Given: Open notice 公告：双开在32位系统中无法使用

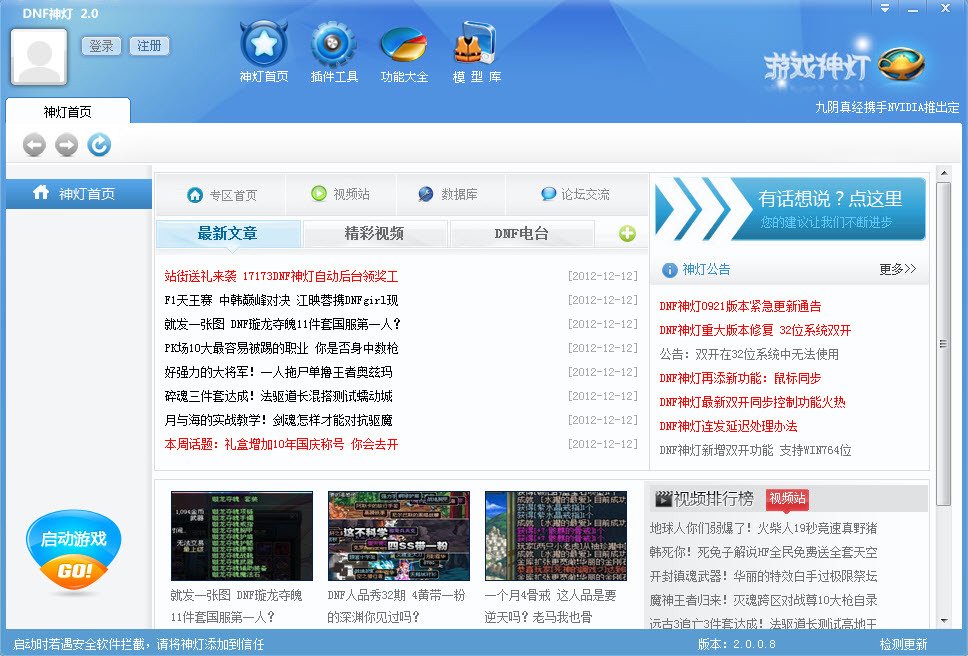Looking at the screenshot, I should pos(749,354).
